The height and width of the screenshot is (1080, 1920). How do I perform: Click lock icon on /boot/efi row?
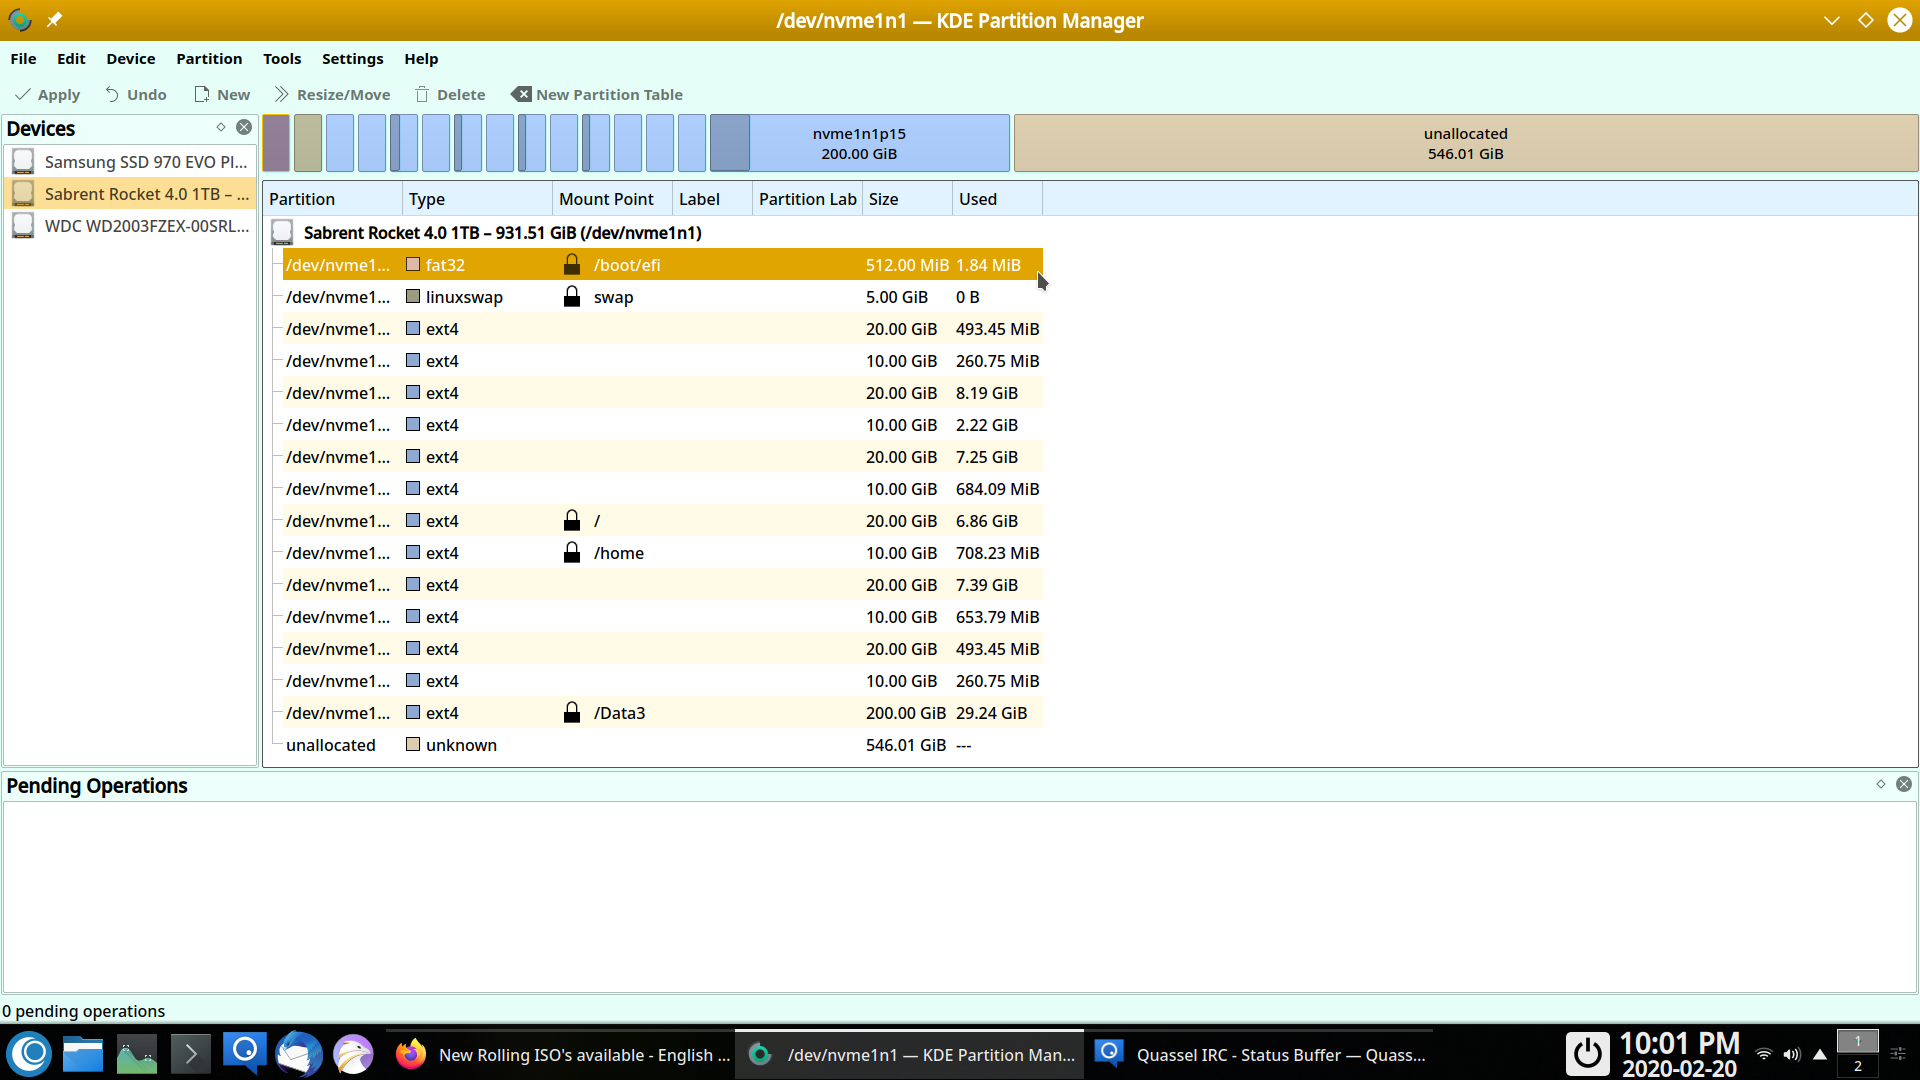point(572,264)
